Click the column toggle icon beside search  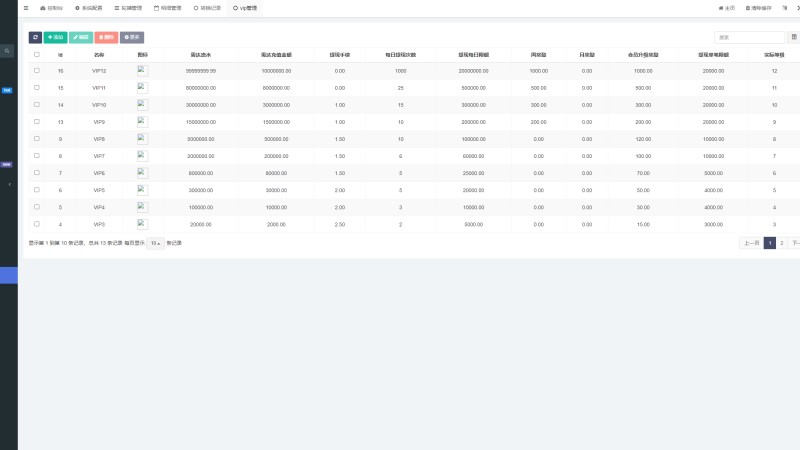794,37
